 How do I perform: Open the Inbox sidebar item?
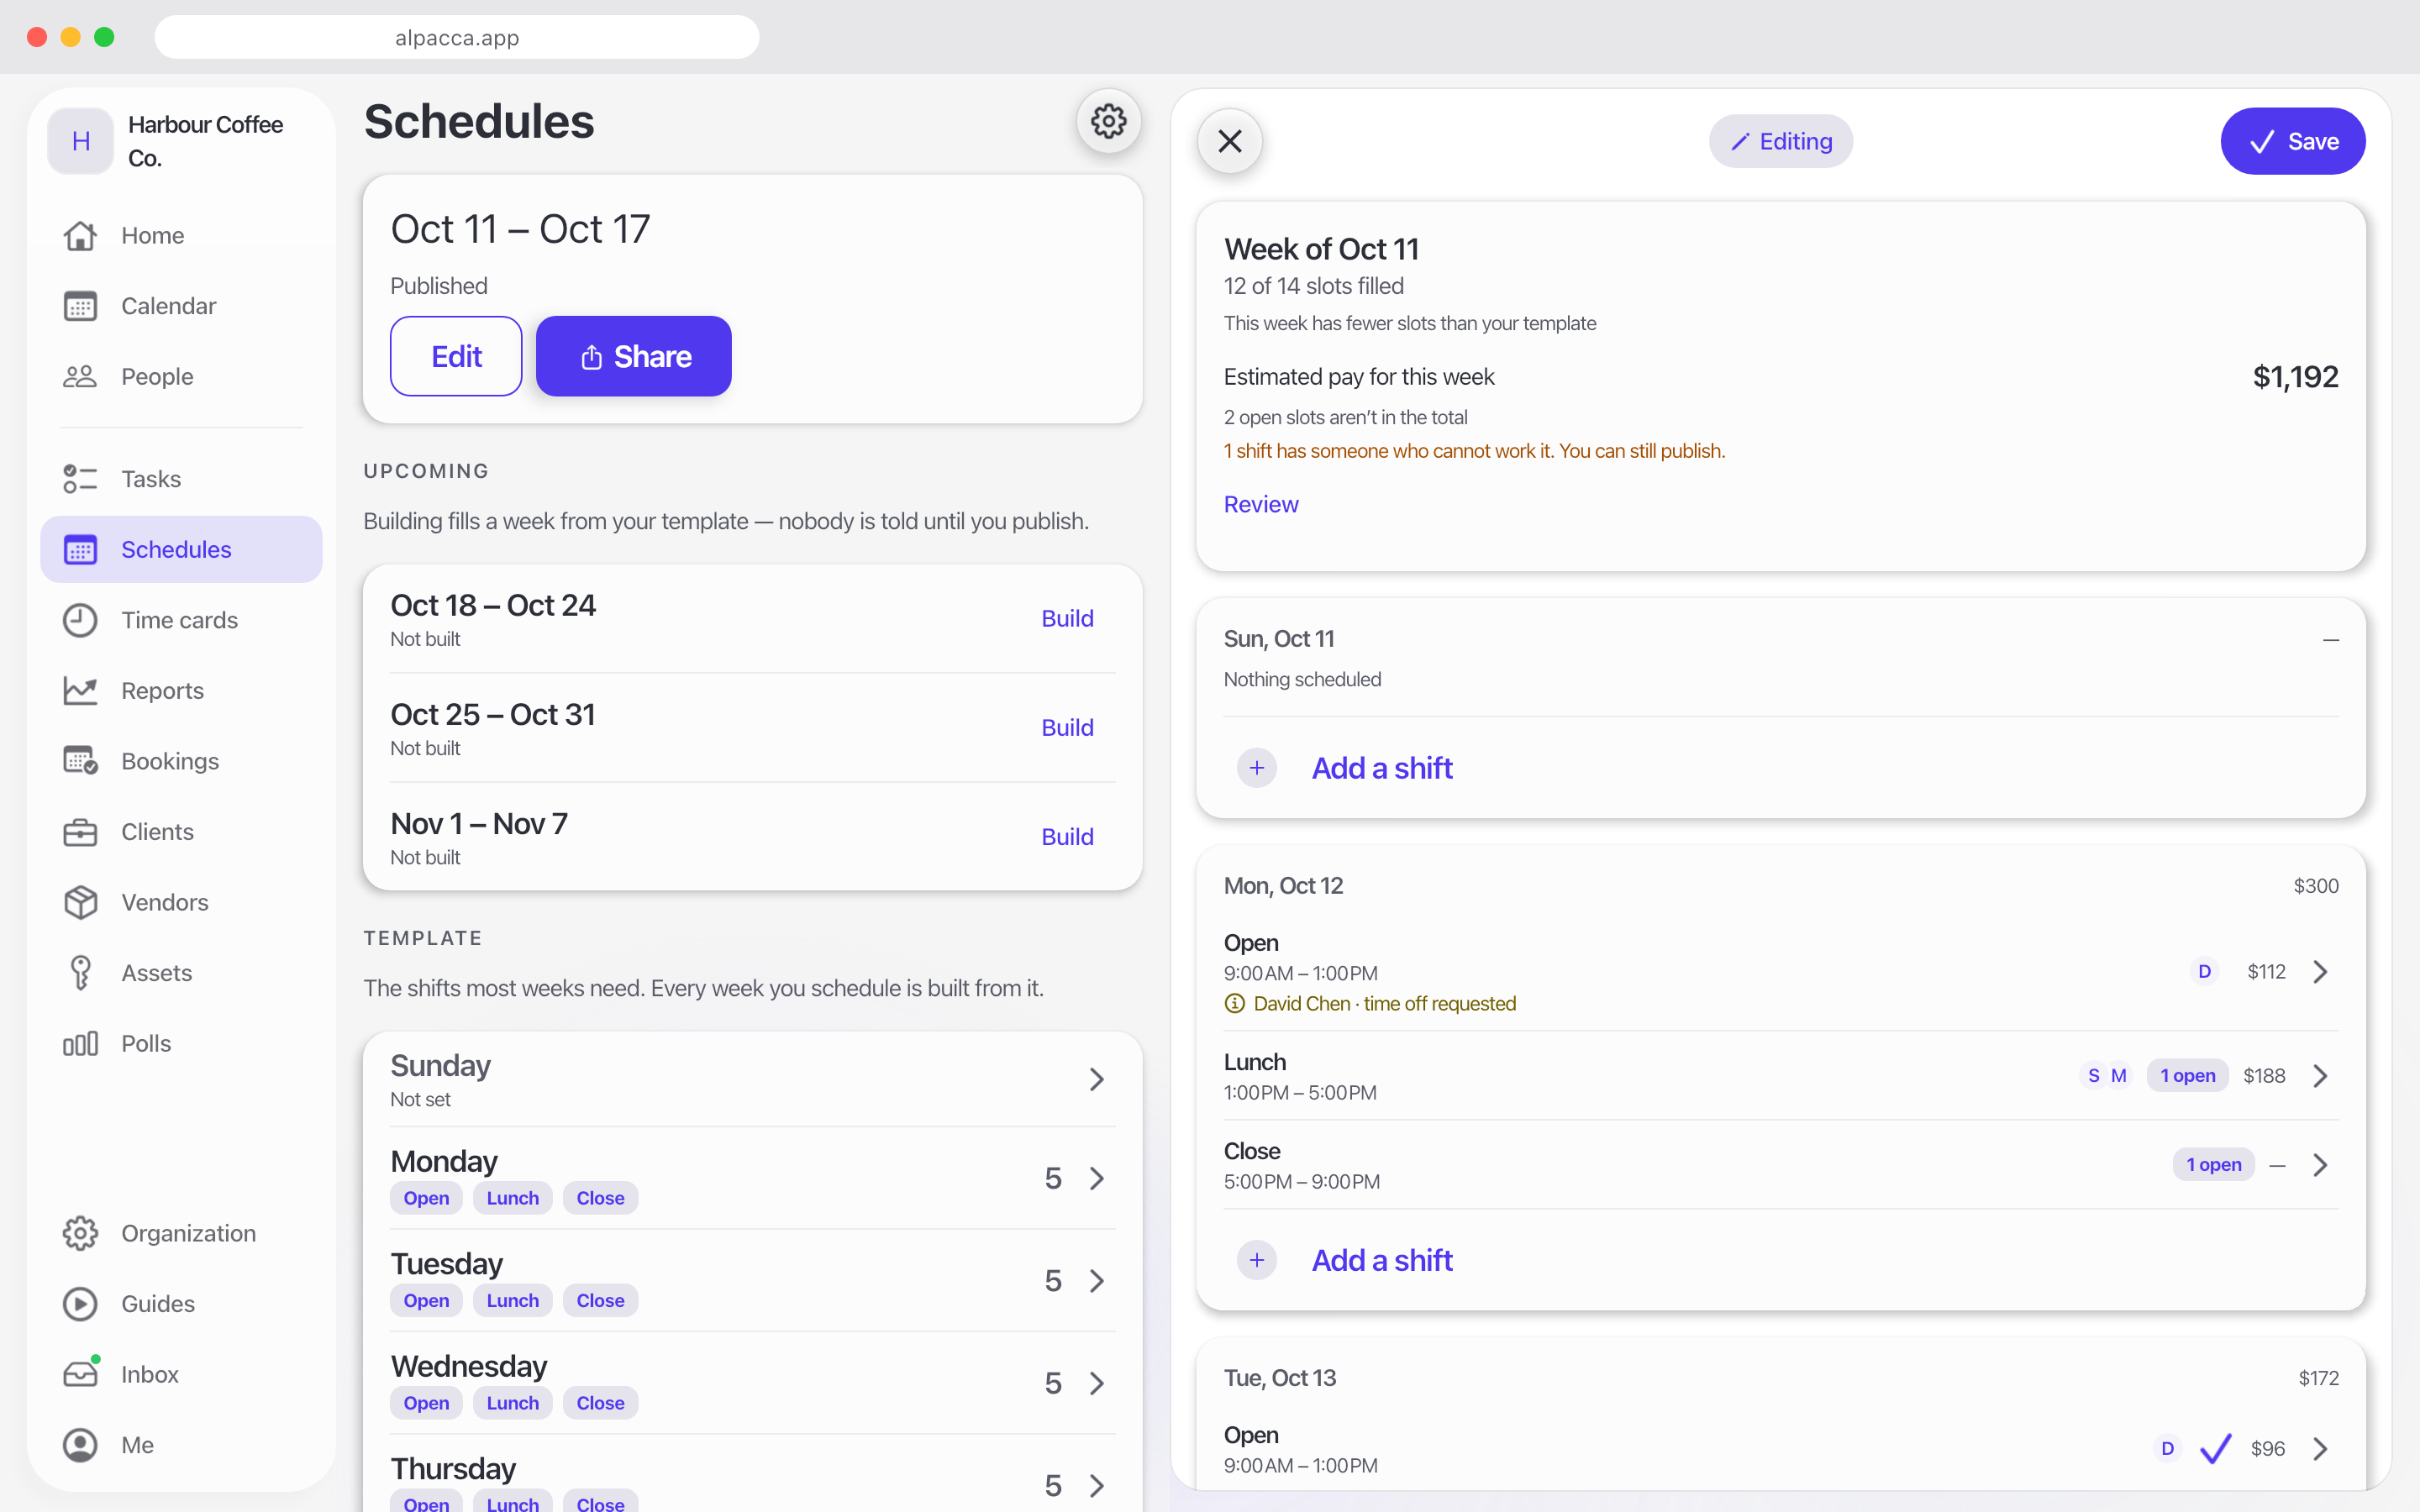click(181, 1374)
